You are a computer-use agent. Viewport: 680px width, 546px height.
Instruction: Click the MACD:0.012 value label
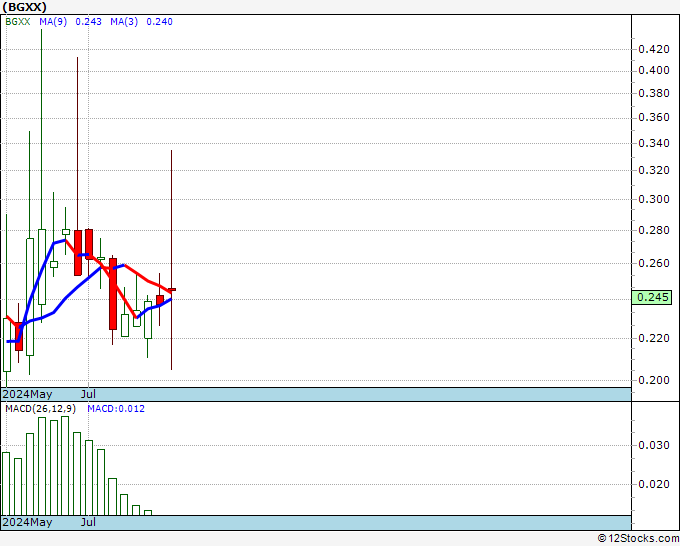pyautogui.click(x=116, y=409)
